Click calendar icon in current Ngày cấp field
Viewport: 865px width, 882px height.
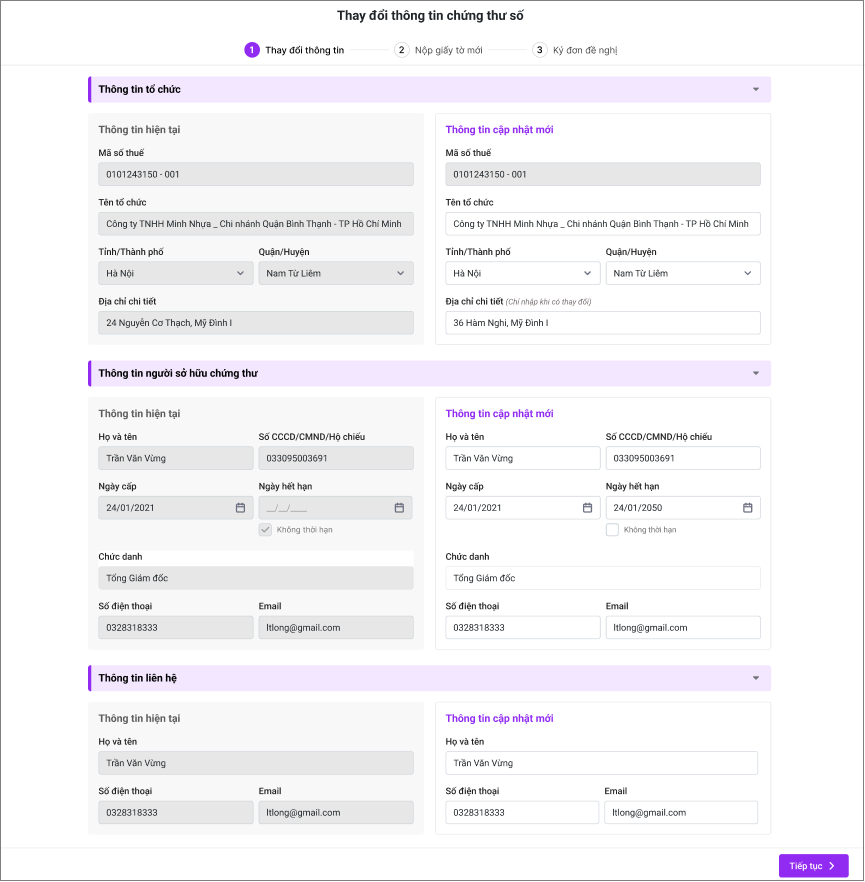240,507
